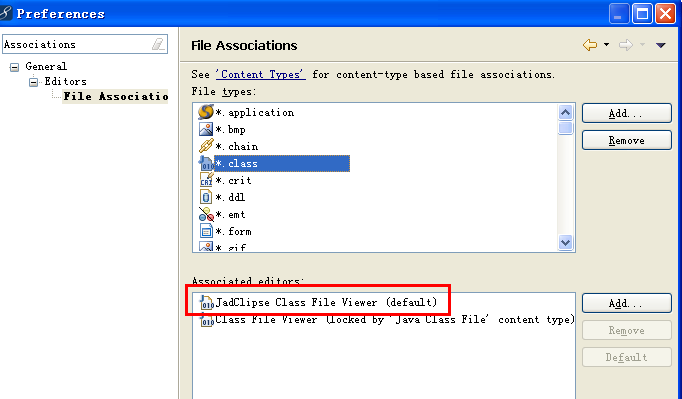Open the back history dropdown arrow
The width and height of the screenshot is (682, 399).
606,45
